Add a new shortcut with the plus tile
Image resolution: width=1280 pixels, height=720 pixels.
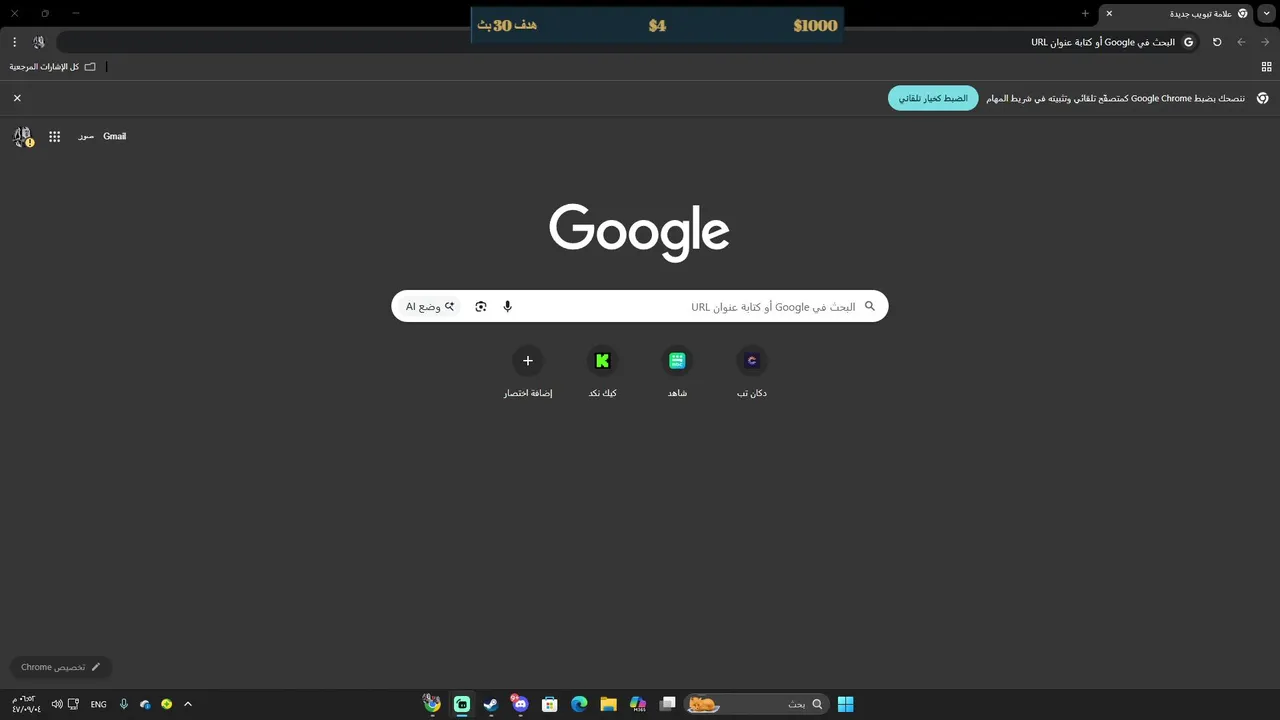pyautogui.click(x=528, y=373)
